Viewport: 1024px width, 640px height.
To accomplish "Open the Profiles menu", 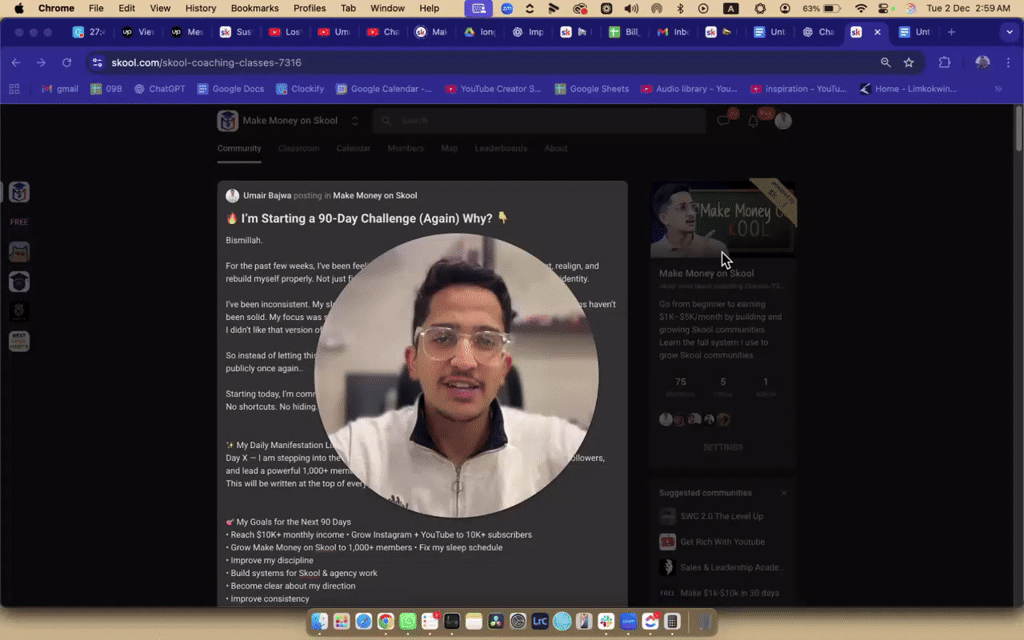I will tap(310, 8).
